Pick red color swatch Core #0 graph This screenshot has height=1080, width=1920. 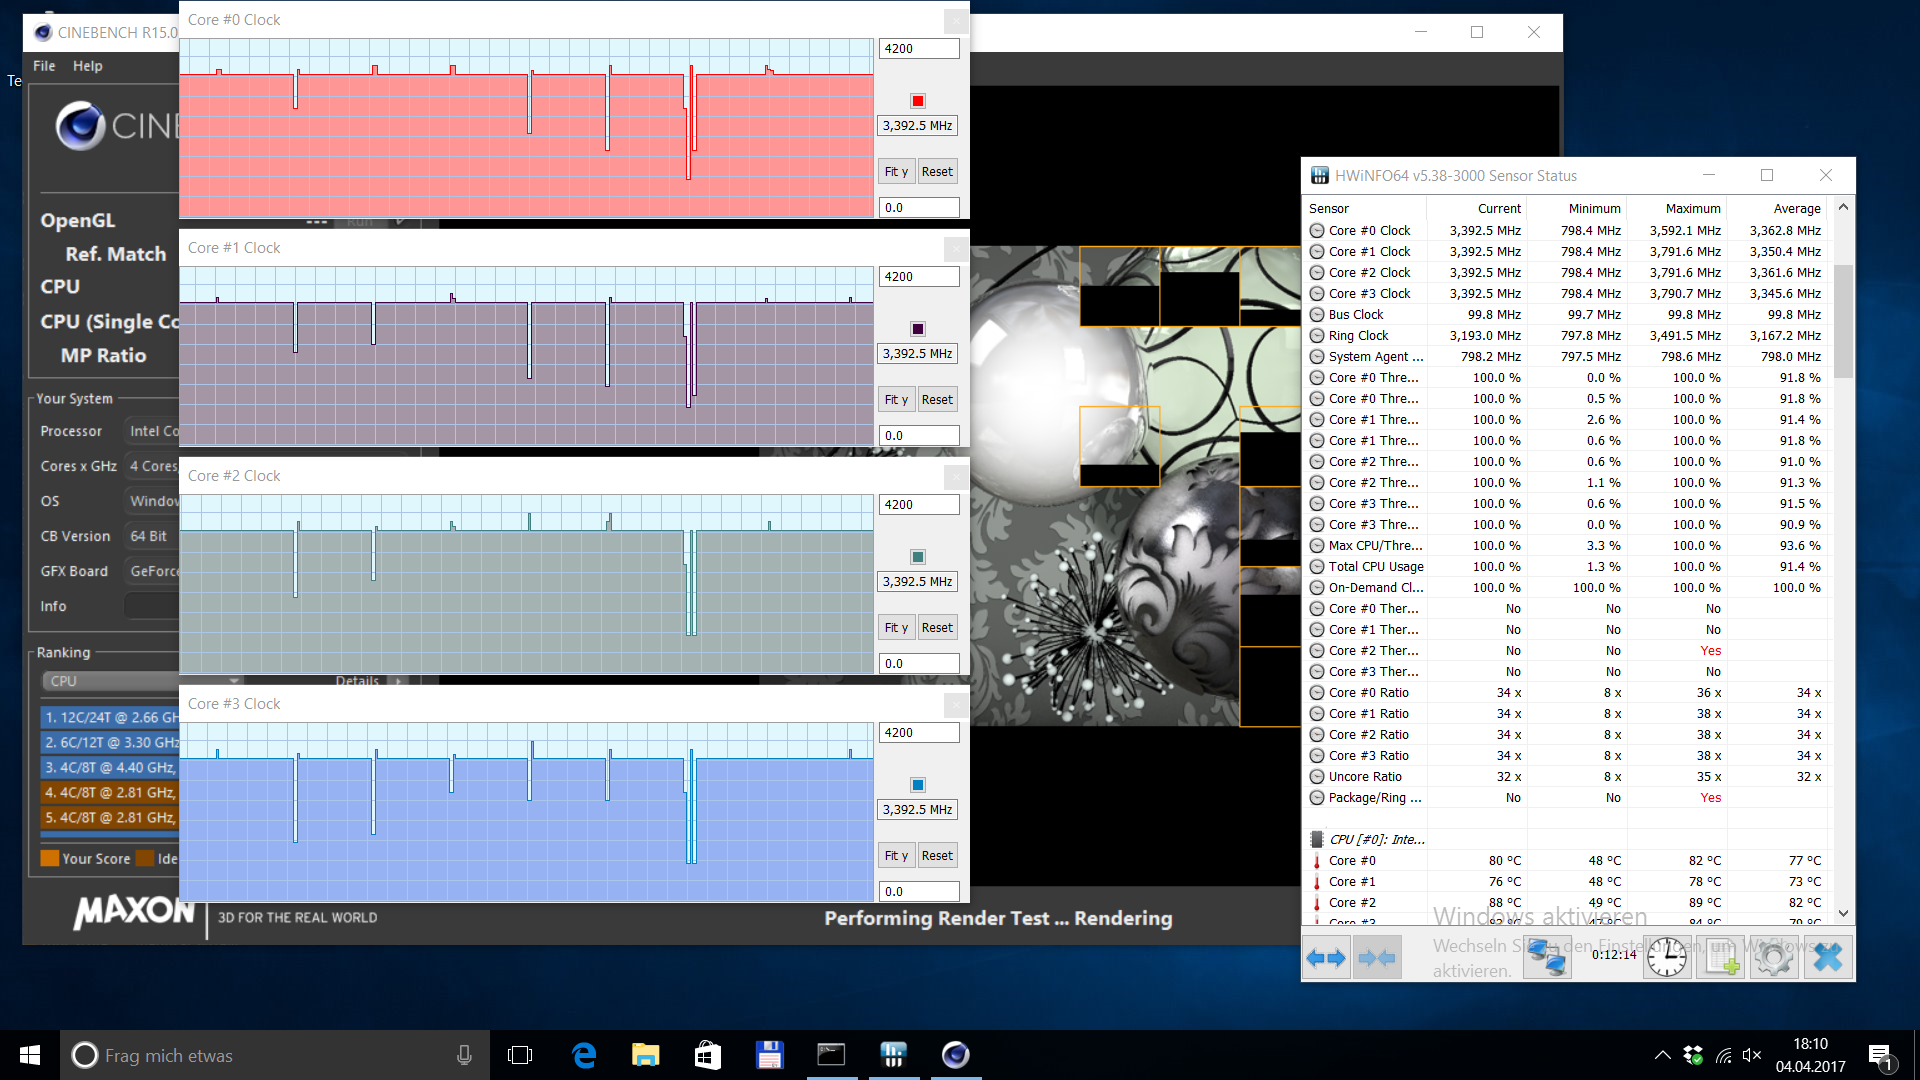pyautogui.click(x=918, y=101)
